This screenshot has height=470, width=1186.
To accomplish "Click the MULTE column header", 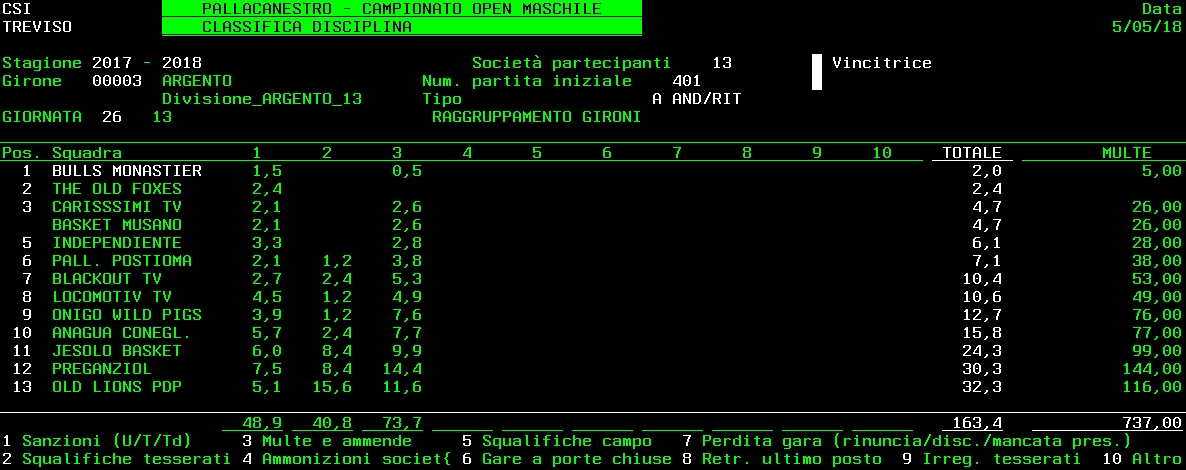I will [x=1126, y=153].
